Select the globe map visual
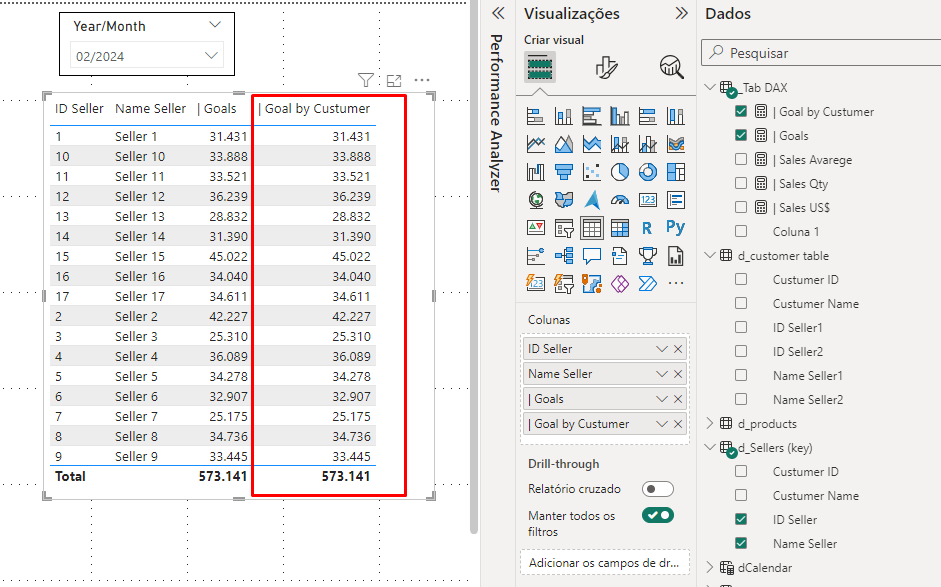The width and height of the screenshot is (941, 587). tap(535, 200)
